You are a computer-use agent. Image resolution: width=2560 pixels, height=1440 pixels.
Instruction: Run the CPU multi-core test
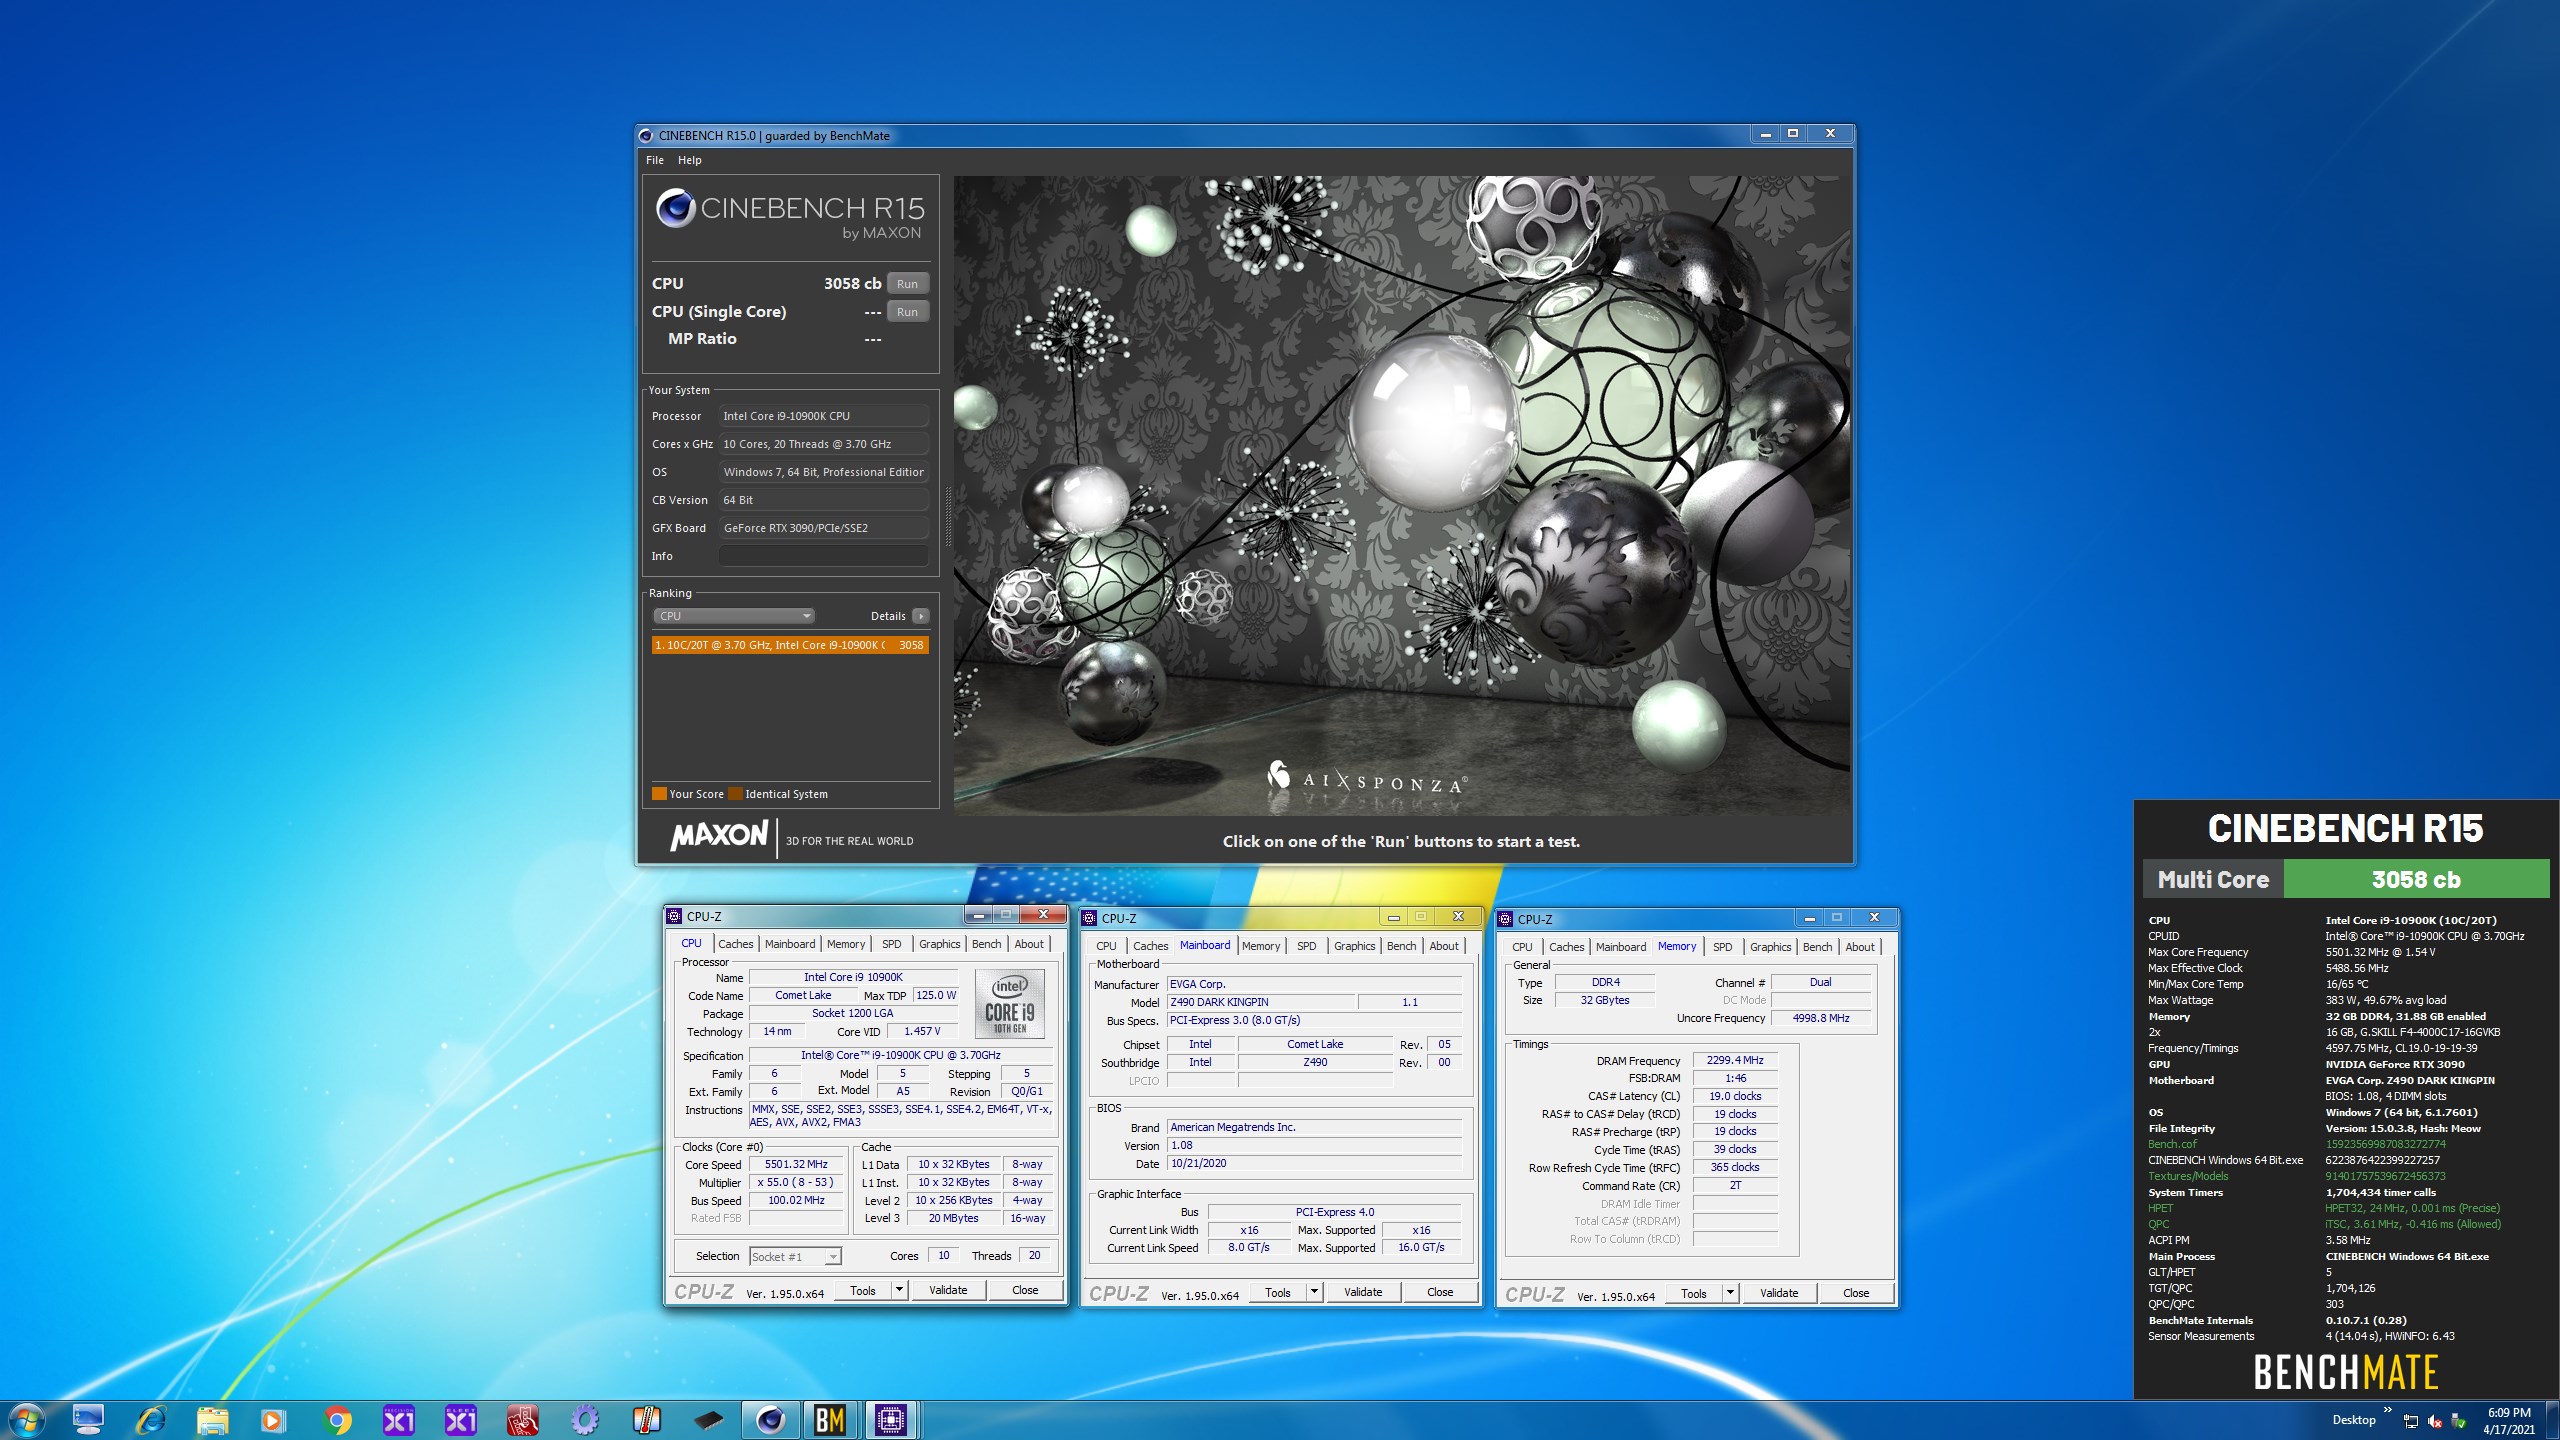click(x=906, y=284)
